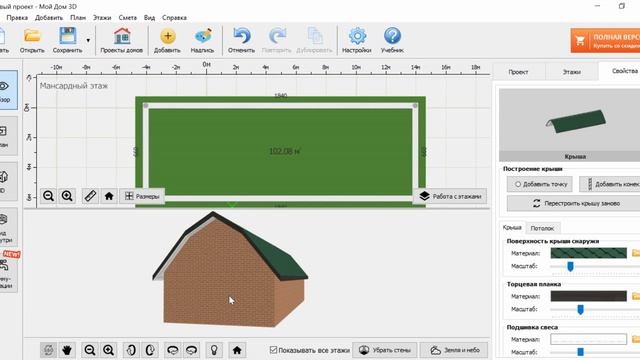This screenshot has height=360, width=640.
Task: Switch to the Проект tab
Action: click(x=518, y=72)
